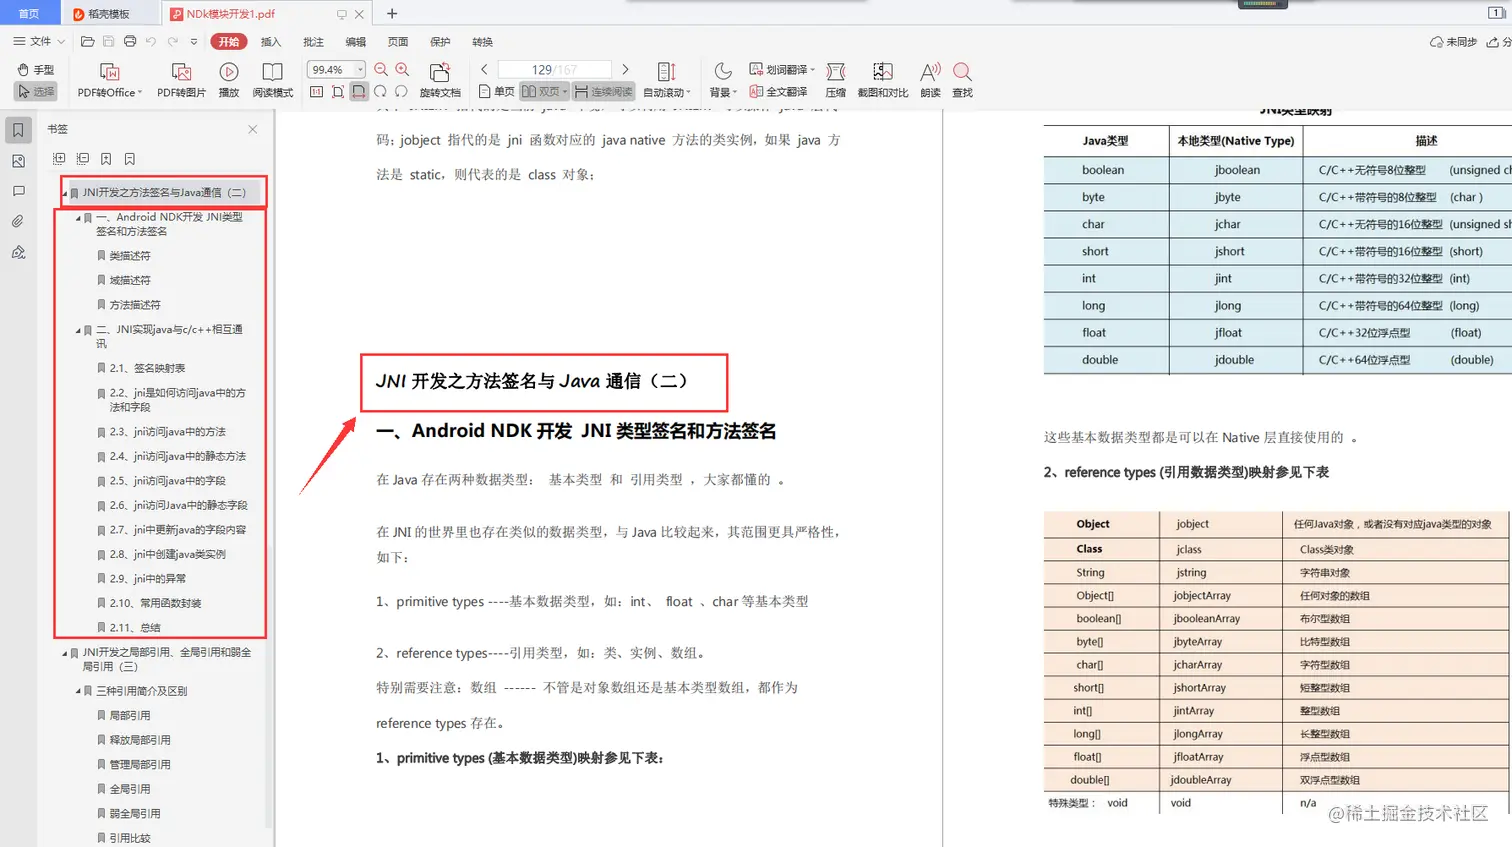Collapse JNI开发之方法签名与Java通信（二） bookmark
This screenshot has width=1512, height=847.
point(65,193)
